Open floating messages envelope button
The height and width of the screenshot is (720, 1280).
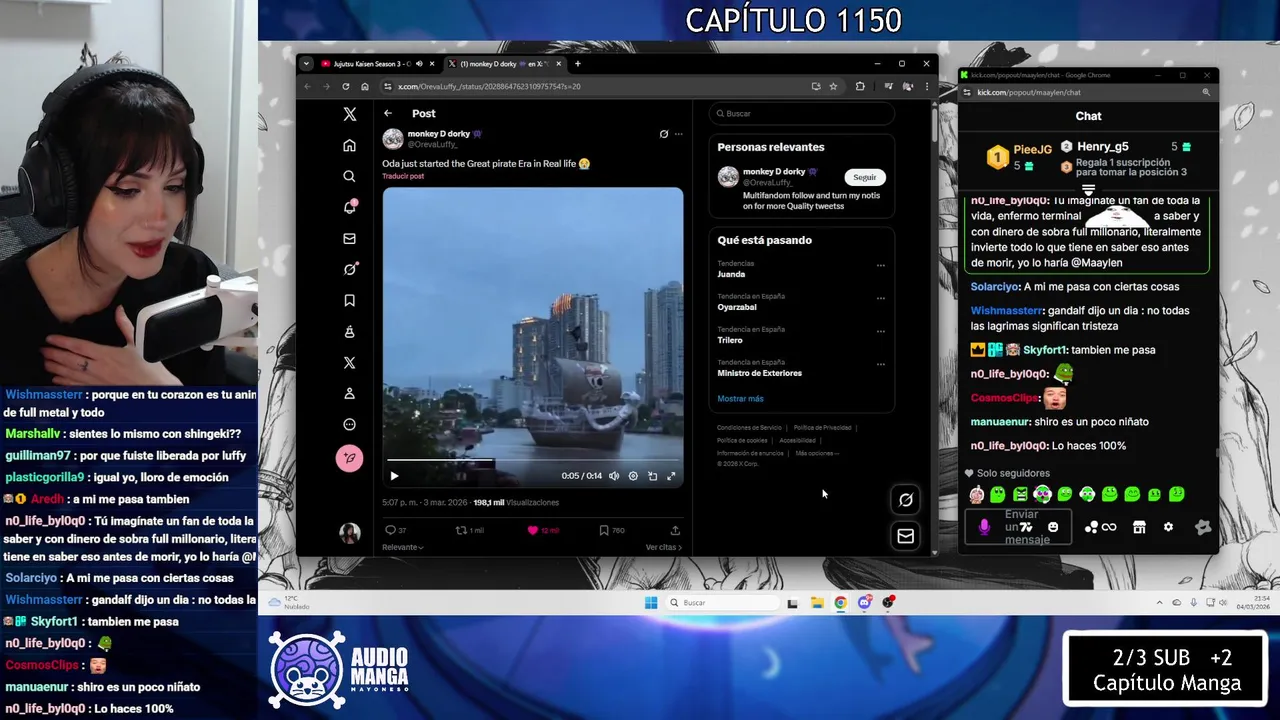click(905, 536)
